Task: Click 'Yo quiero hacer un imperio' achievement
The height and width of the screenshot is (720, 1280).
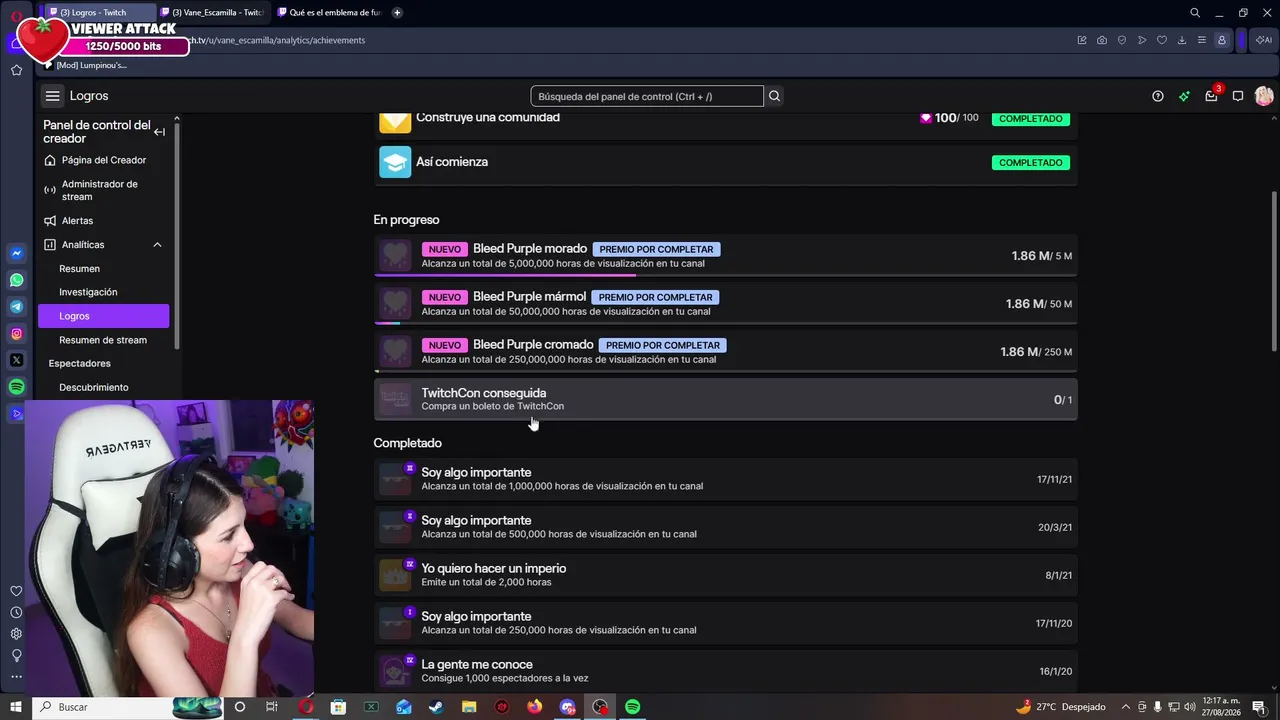Action: point(726,575)
